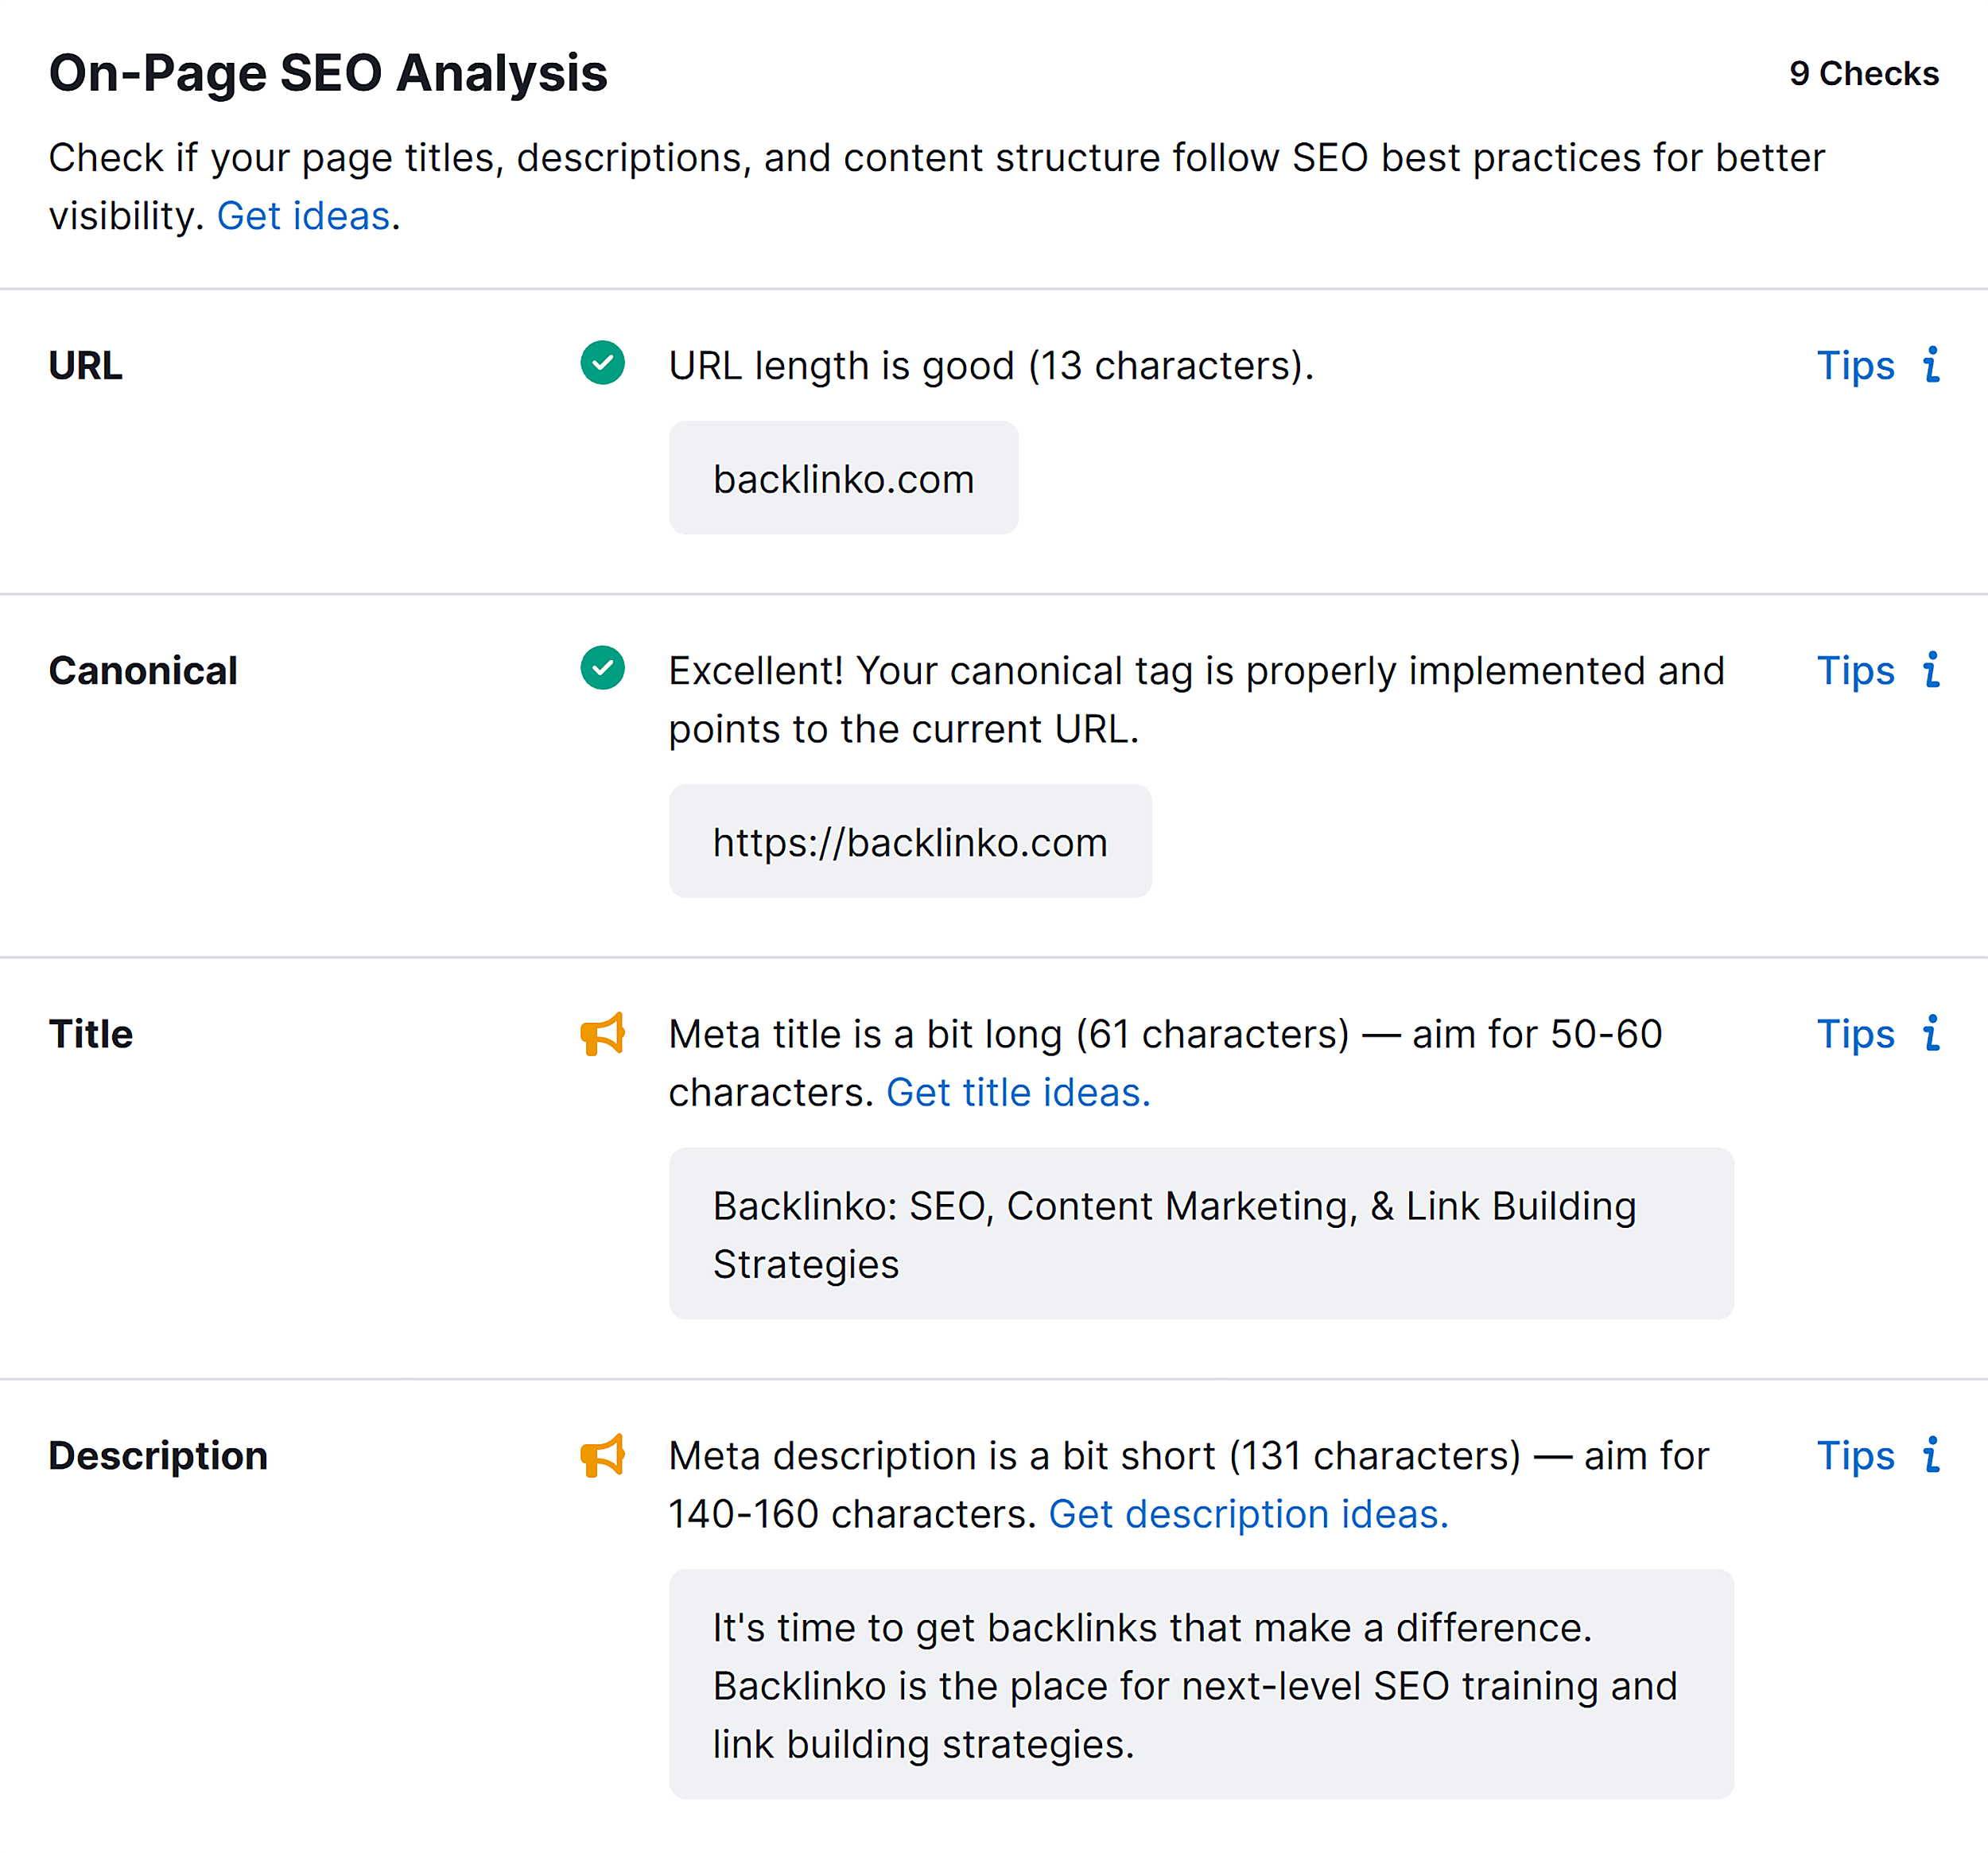The width and height of the screenshot is (1988, 1853).
Task: Click the 'Description' row label
Action: [x=158, y=1457]
